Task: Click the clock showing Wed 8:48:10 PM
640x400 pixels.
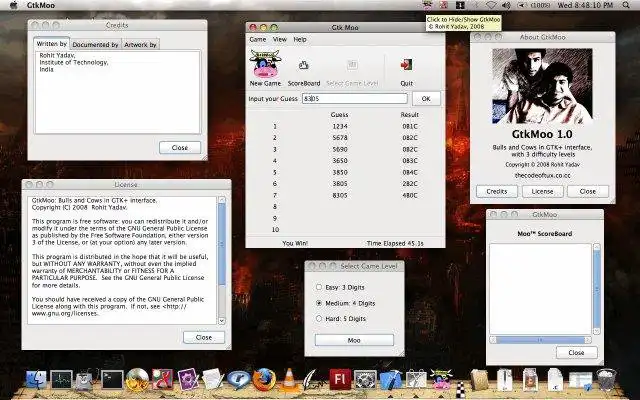Action: 585,5
